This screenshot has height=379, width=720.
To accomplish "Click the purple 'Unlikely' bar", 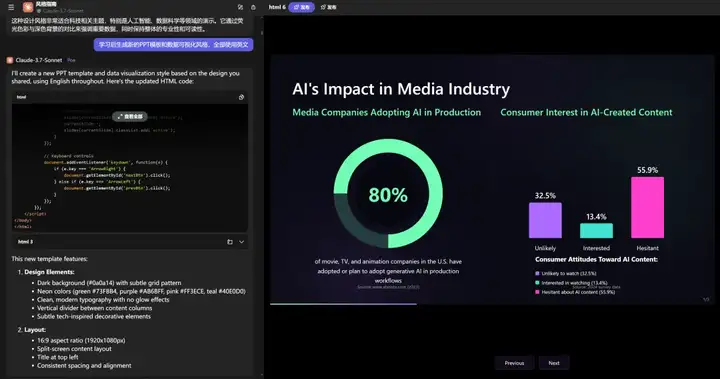I will click(545, 221).
